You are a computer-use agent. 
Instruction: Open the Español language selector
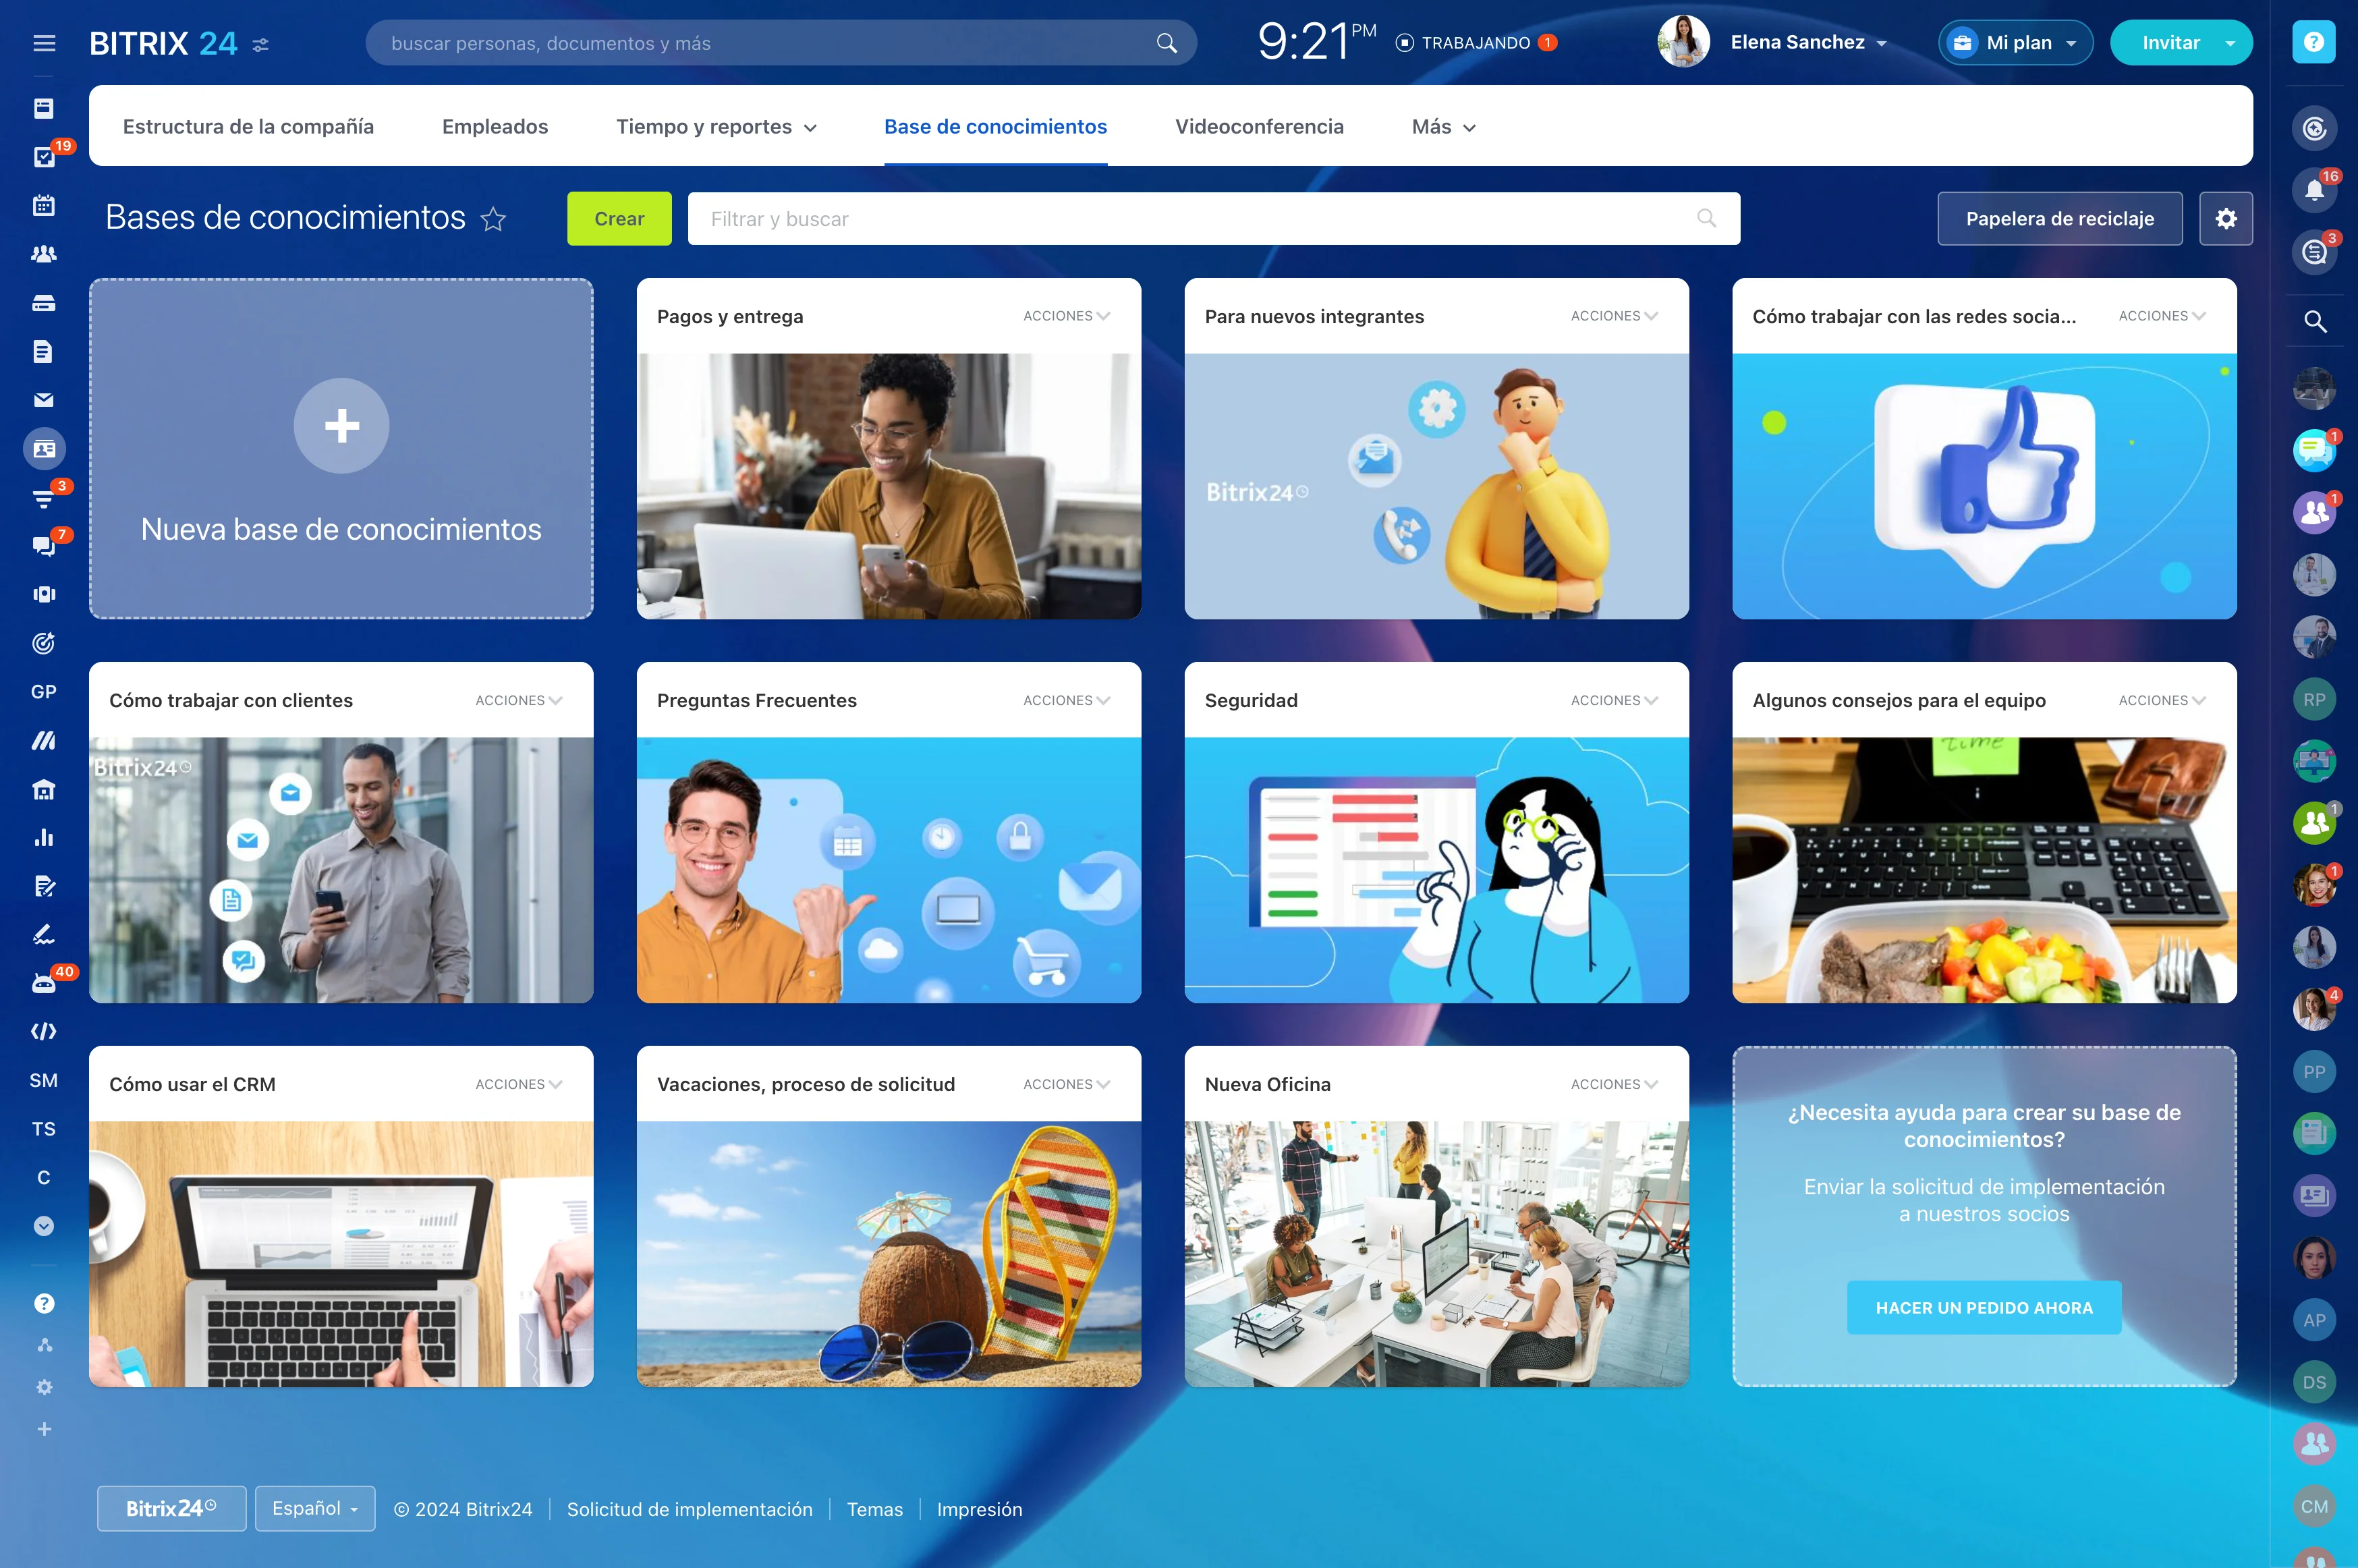[315, 1508]
